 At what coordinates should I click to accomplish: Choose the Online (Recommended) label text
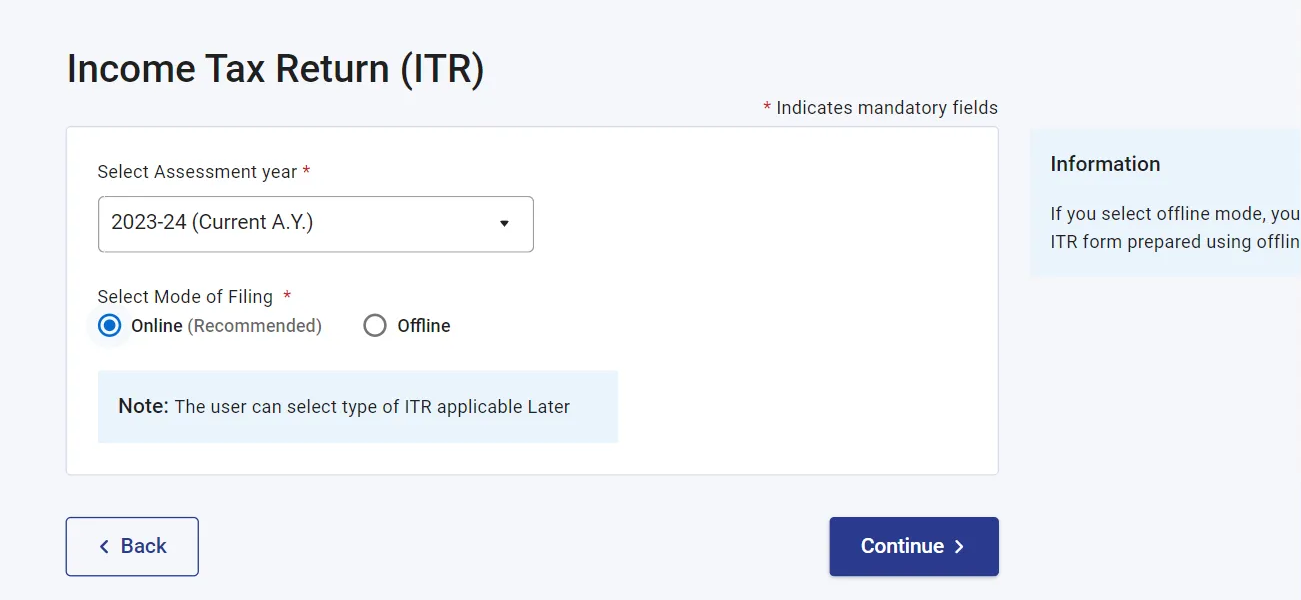226,326
